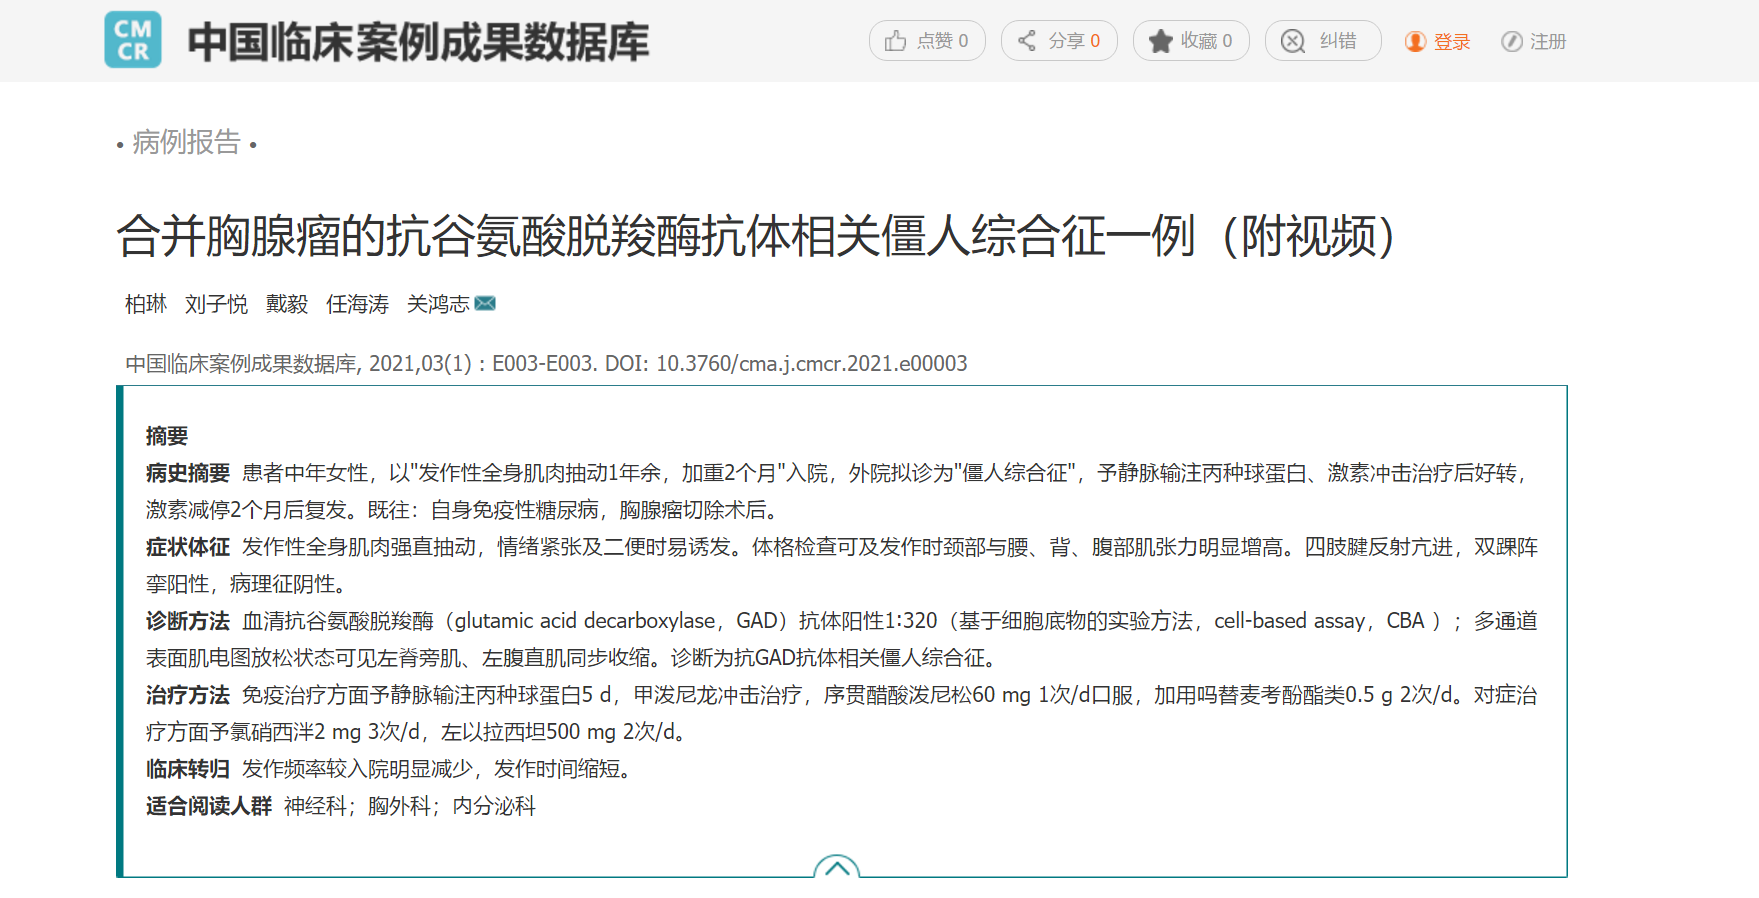Click the 病例报告 category label
The height and width of the screenshot is (898, 1759).
(187, 143)
